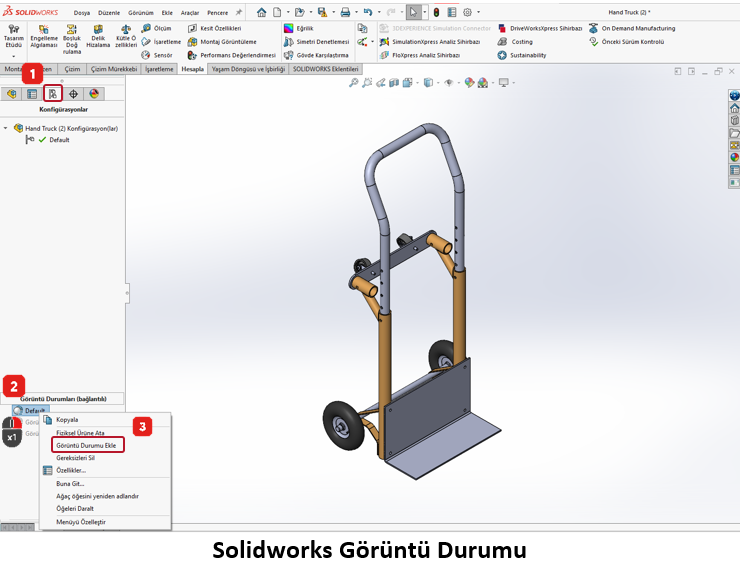This screenshot has width=742, height=565.
Task: Click Özellikler... in the context menu
Action: point(71,470)
